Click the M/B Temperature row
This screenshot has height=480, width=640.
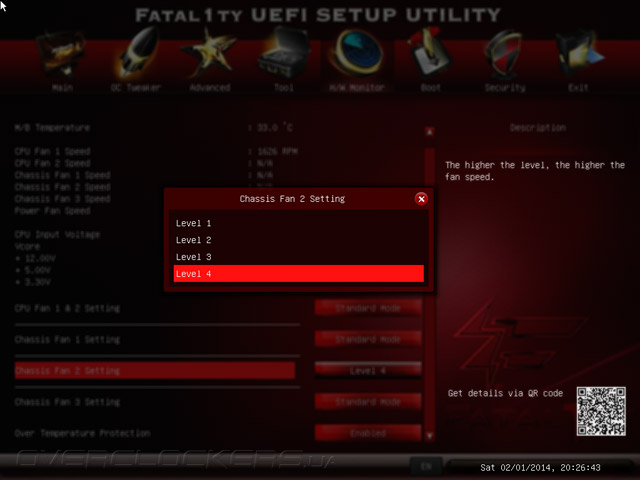(154, 128)
